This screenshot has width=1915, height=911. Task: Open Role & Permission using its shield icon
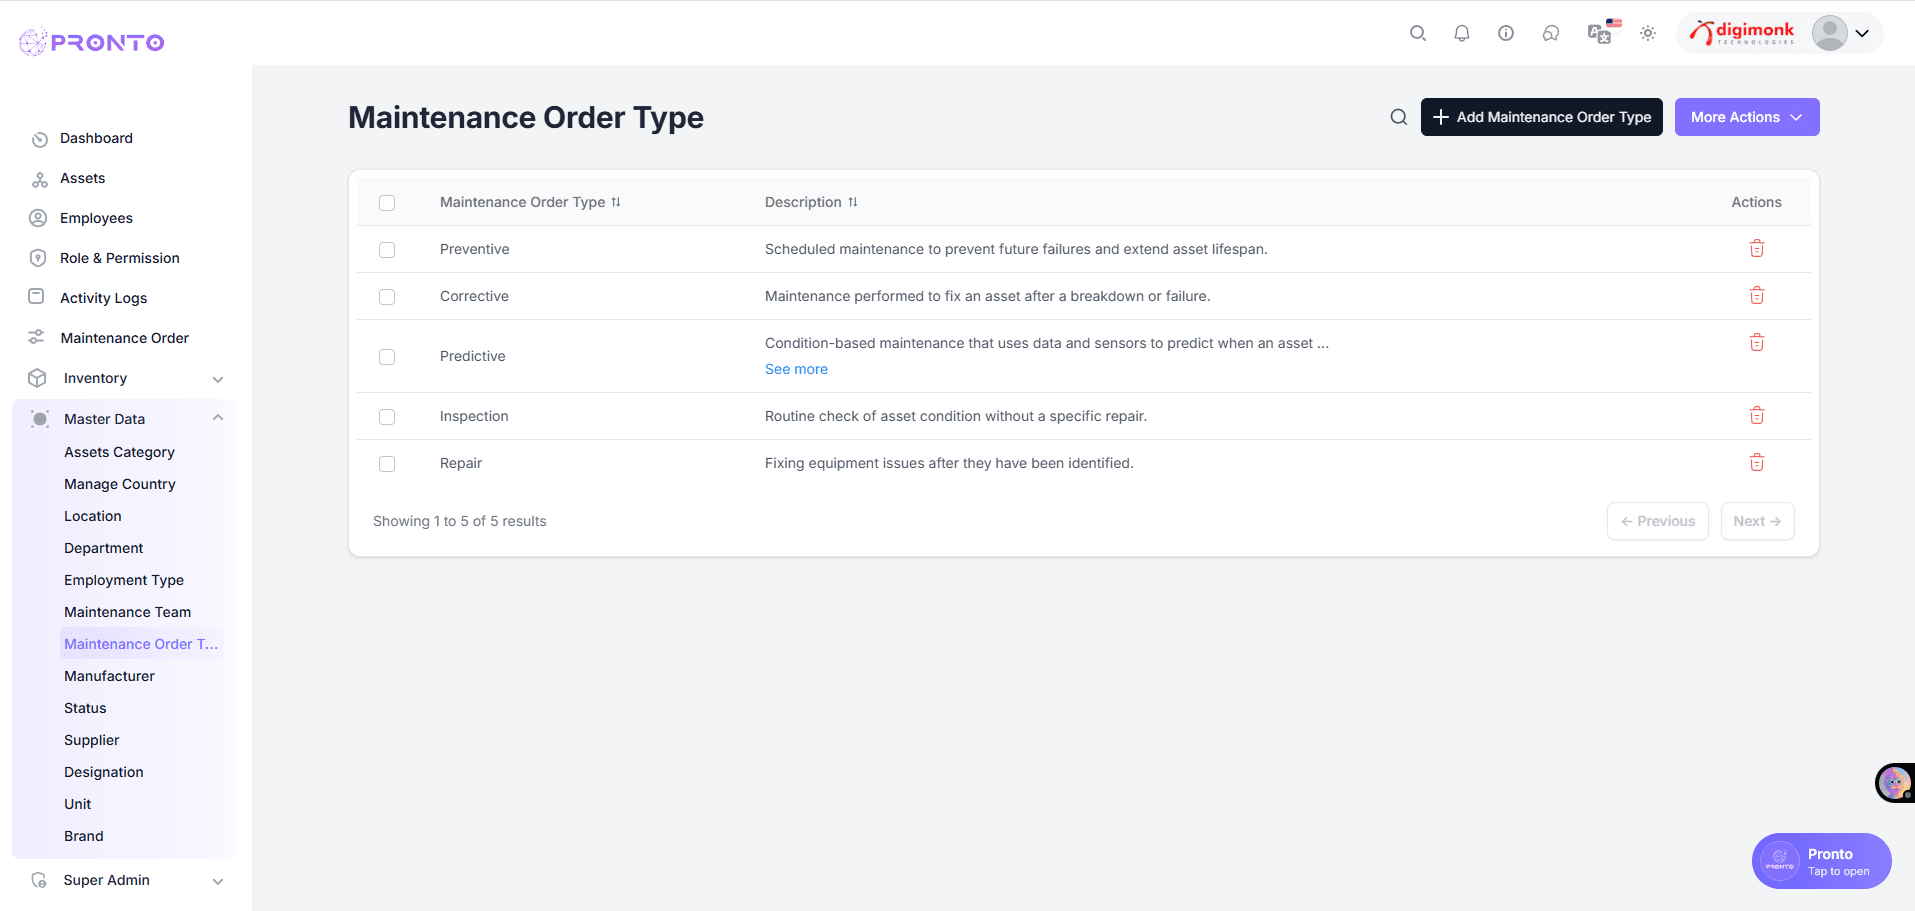(38, 258)
